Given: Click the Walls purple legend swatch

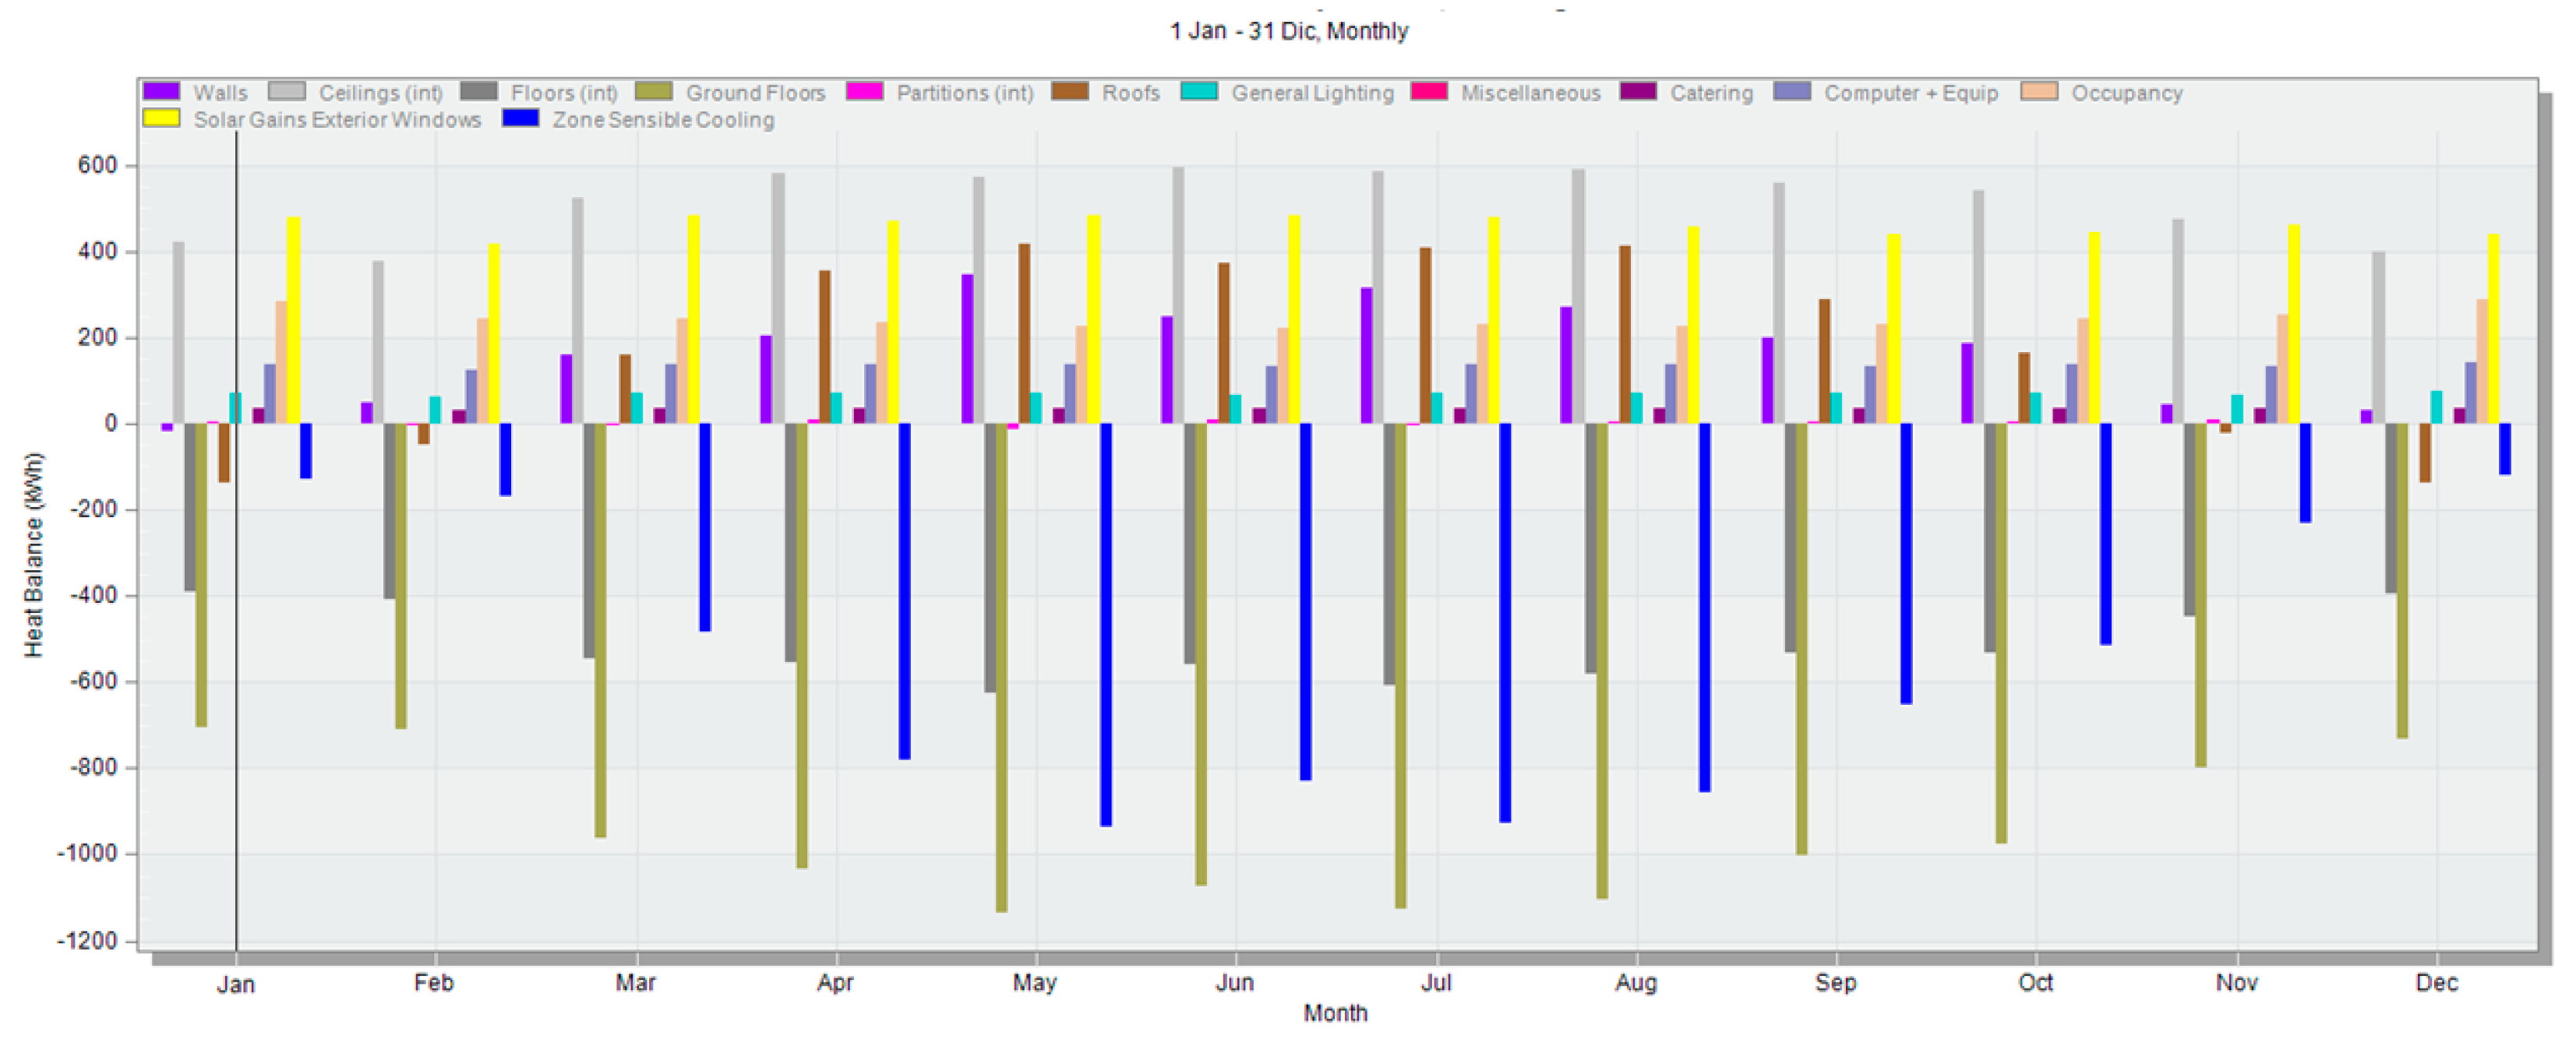Looking at the screenshot, I should tap(161, 92).
